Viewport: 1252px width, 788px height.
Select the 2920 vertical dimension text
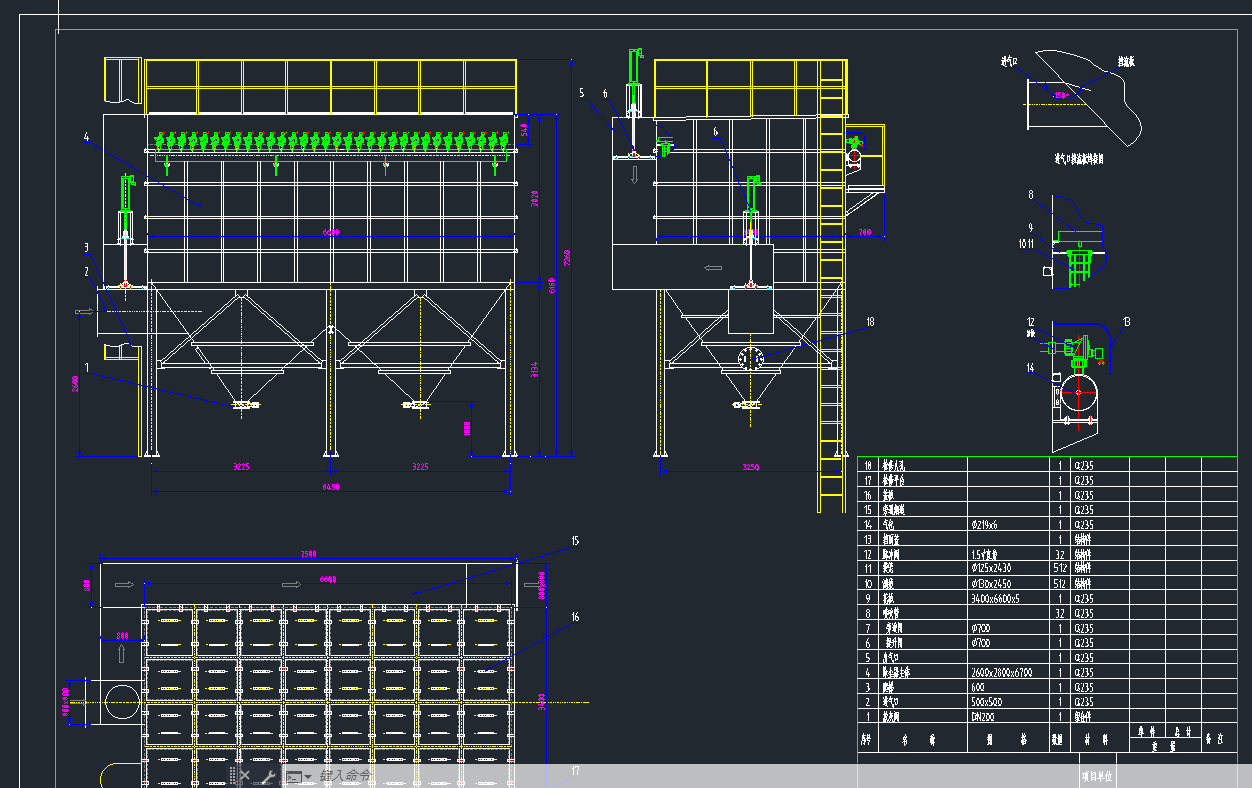535,199
